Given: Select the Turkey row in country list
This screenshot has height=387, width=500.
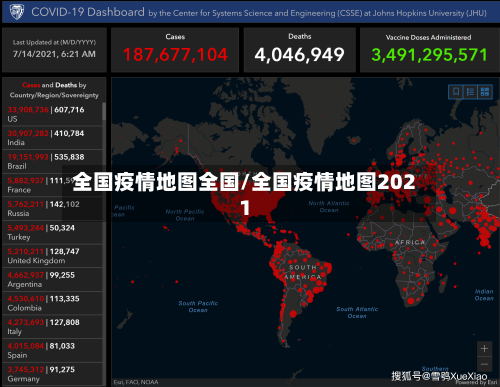Looking at the screenshot, I should click(52, 232).
